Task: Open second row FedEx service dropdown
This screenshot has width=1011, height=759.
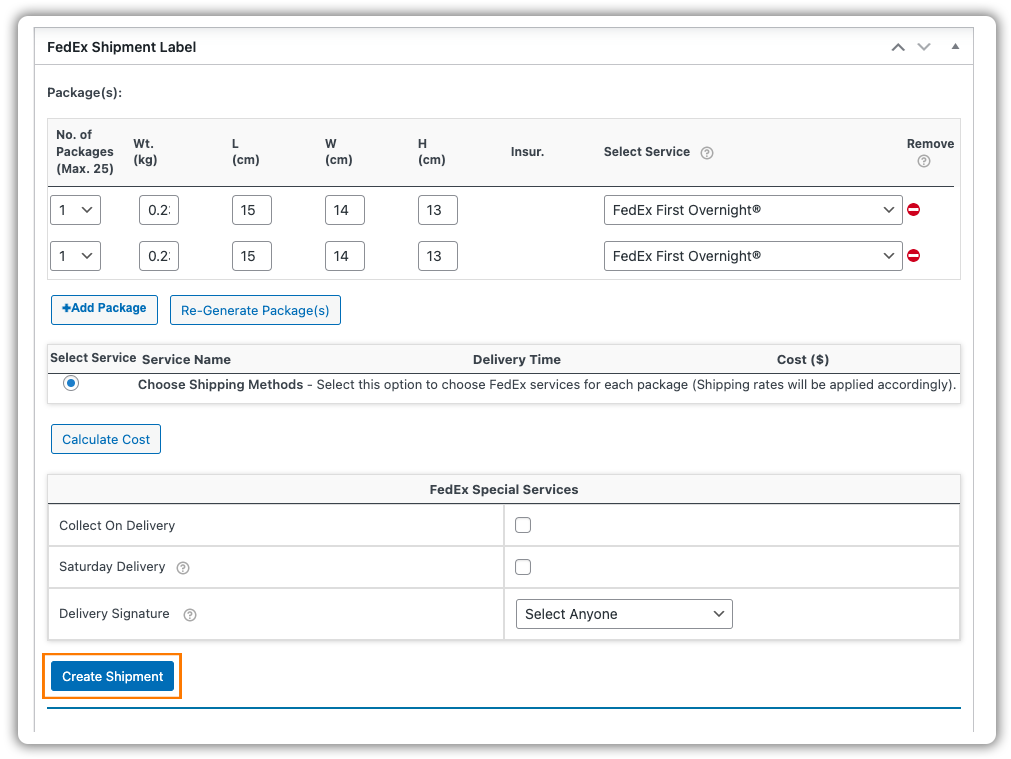Action: click(752, 256)
